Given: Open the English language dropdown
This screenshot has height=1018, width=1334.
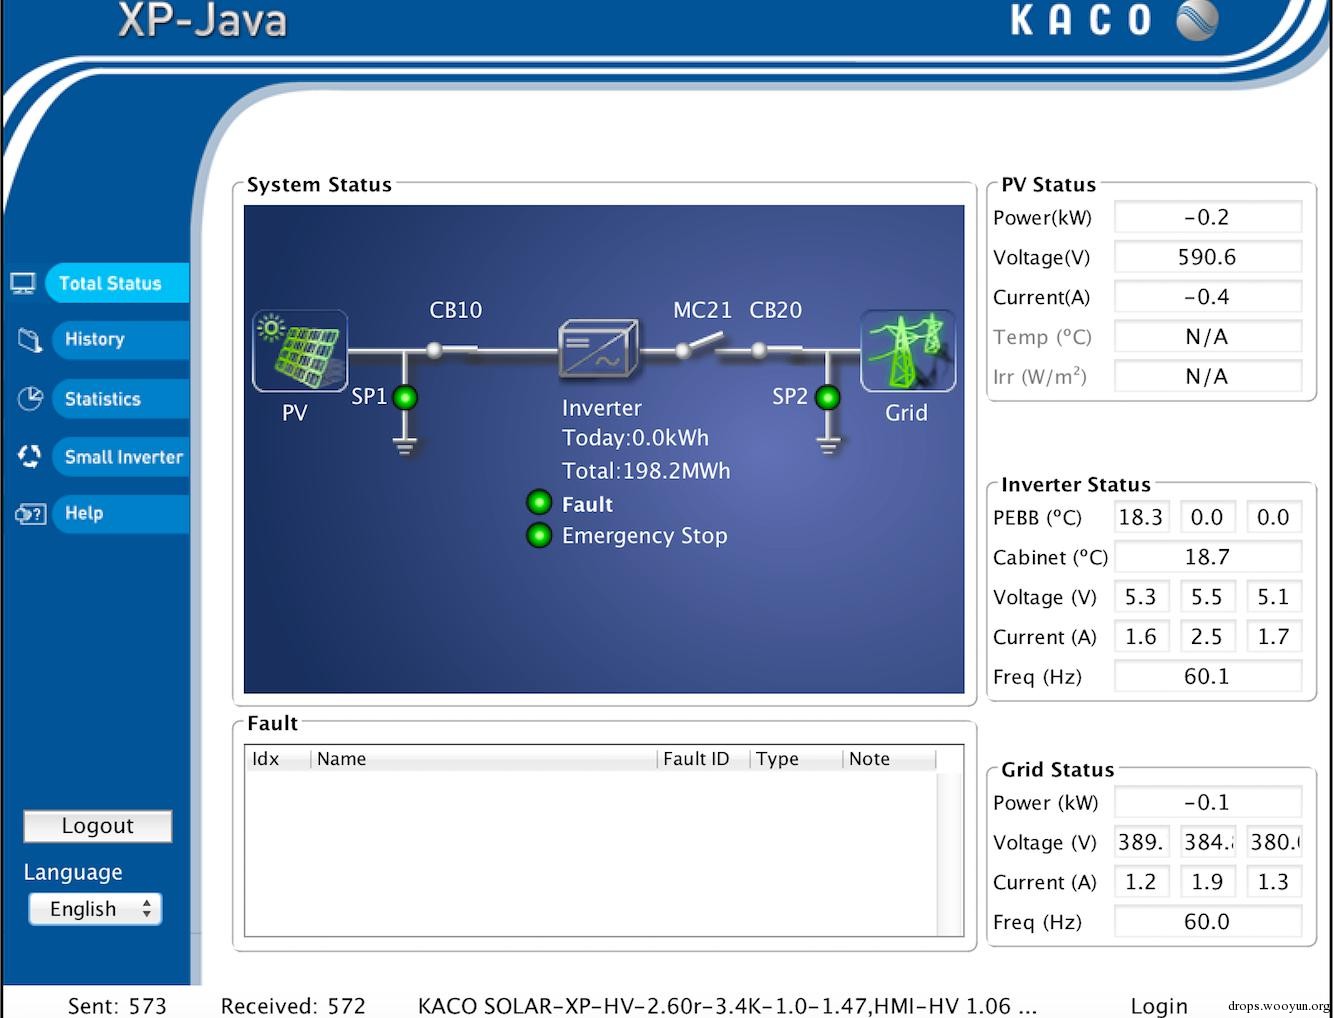Looking at the screenshot, I should [x=95, y=909].
